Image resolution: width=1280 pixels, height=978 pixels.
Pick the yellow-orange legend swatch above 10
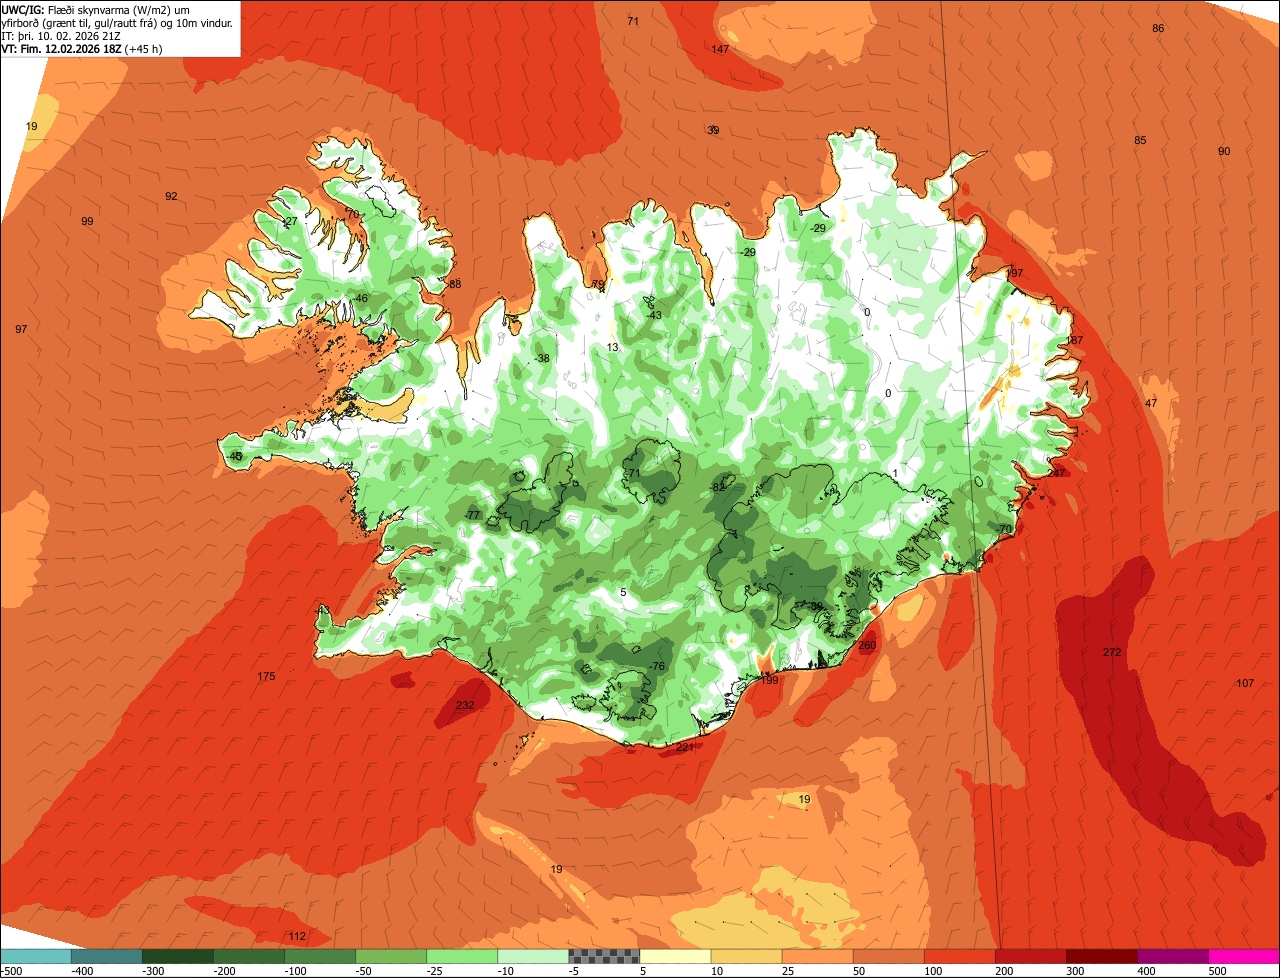pyautogui.click(x=746, y=956)
